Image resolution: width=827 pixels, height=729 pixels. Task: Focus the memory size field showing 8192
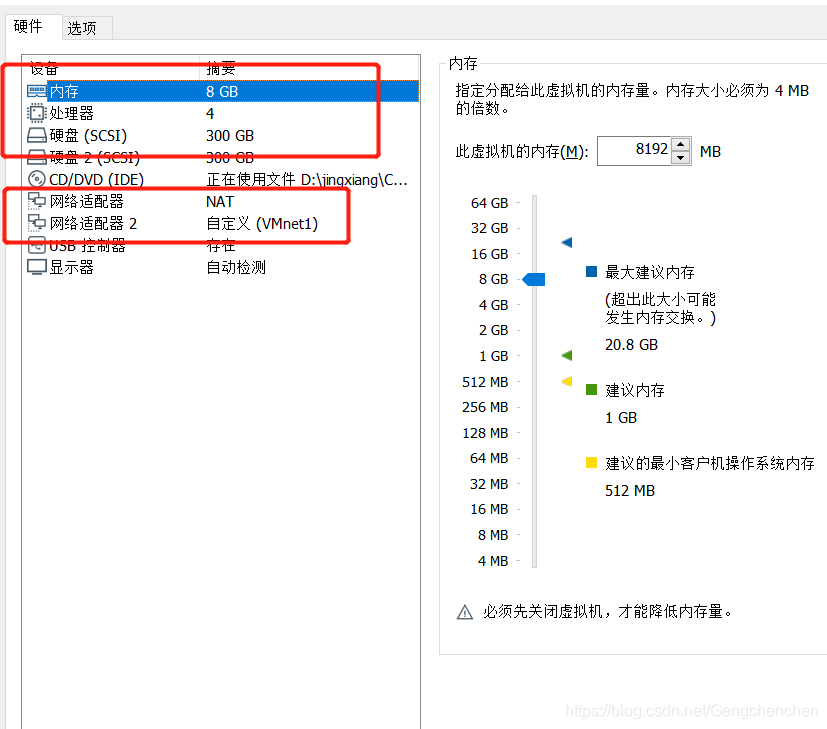click(633, 150)
